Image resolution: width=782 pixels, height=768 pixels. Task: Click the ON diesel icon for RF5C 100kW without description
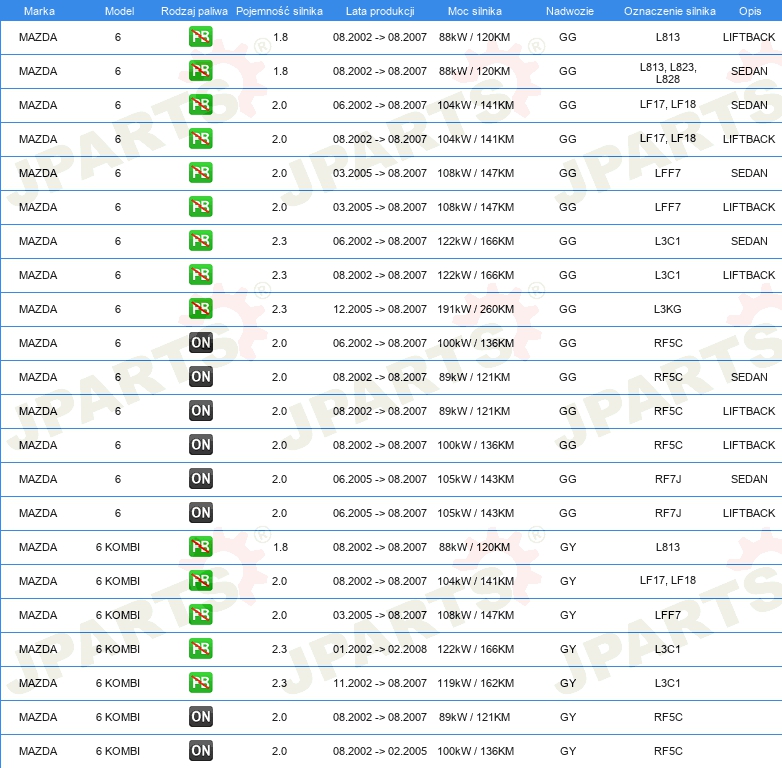click(200, 343)
